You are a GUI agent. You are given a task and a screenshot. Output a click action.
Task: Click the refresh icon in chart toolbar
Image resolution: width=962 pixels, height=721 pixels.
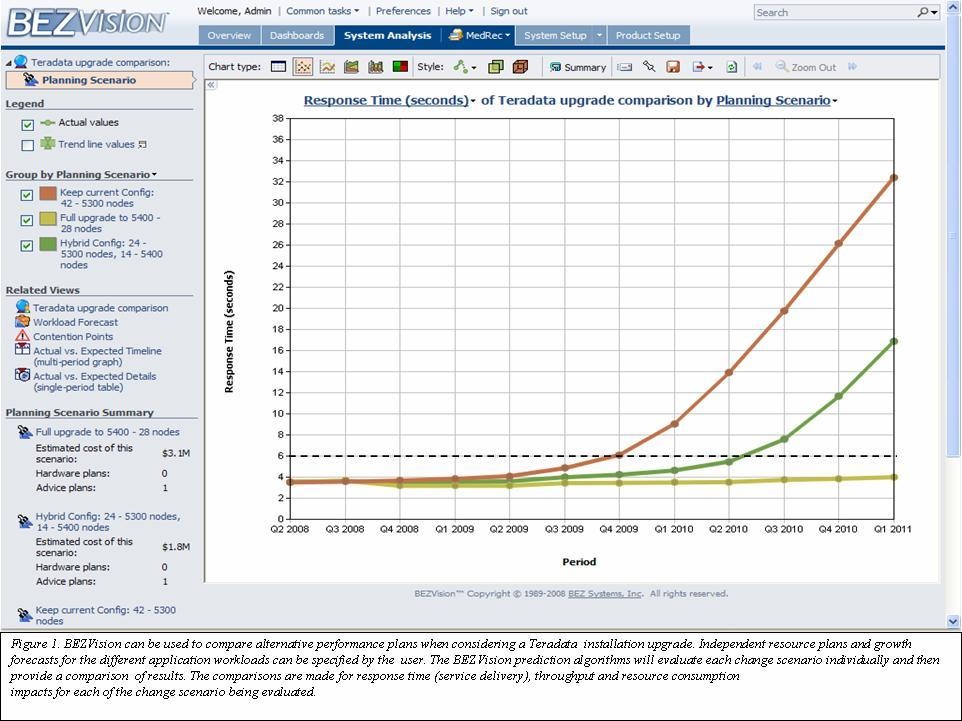731,67
